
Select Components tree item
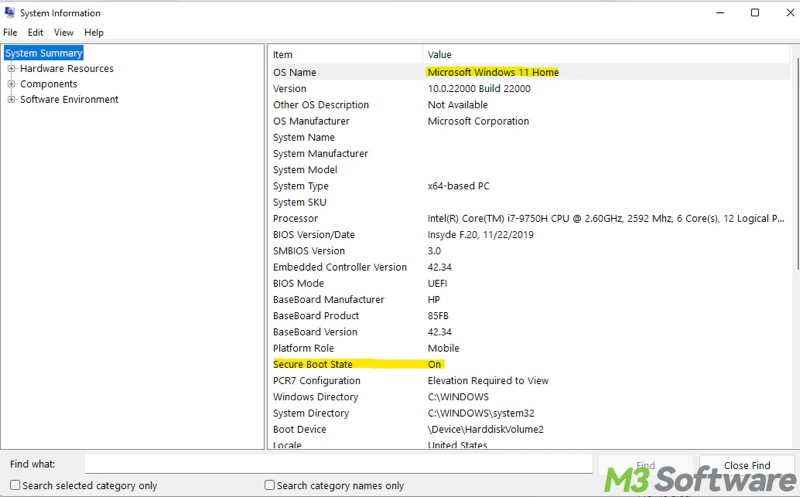(x=48, y=84)
